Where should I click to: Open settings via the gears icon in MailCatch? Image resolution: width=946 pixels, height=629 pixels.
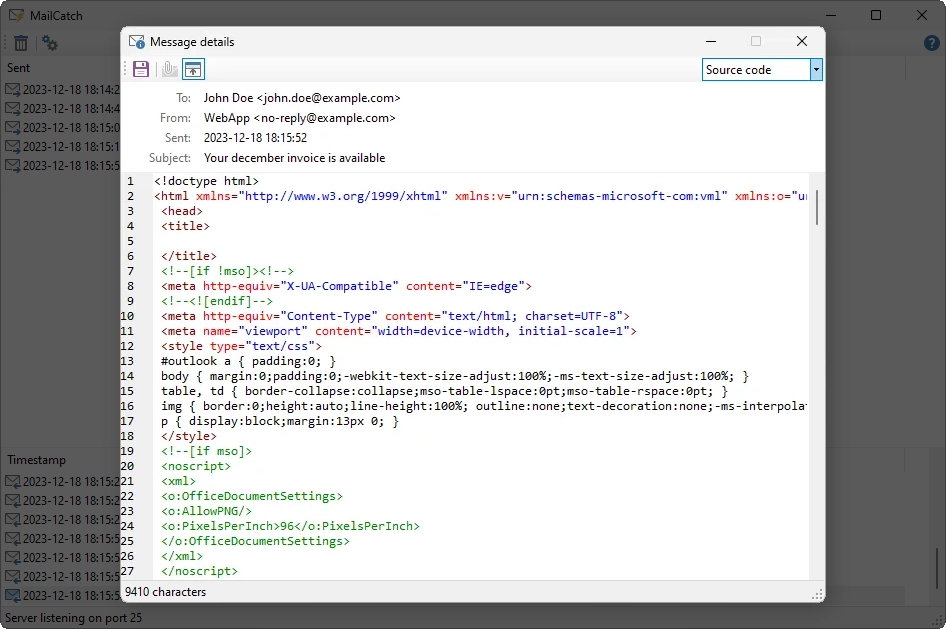click(49, 43)
